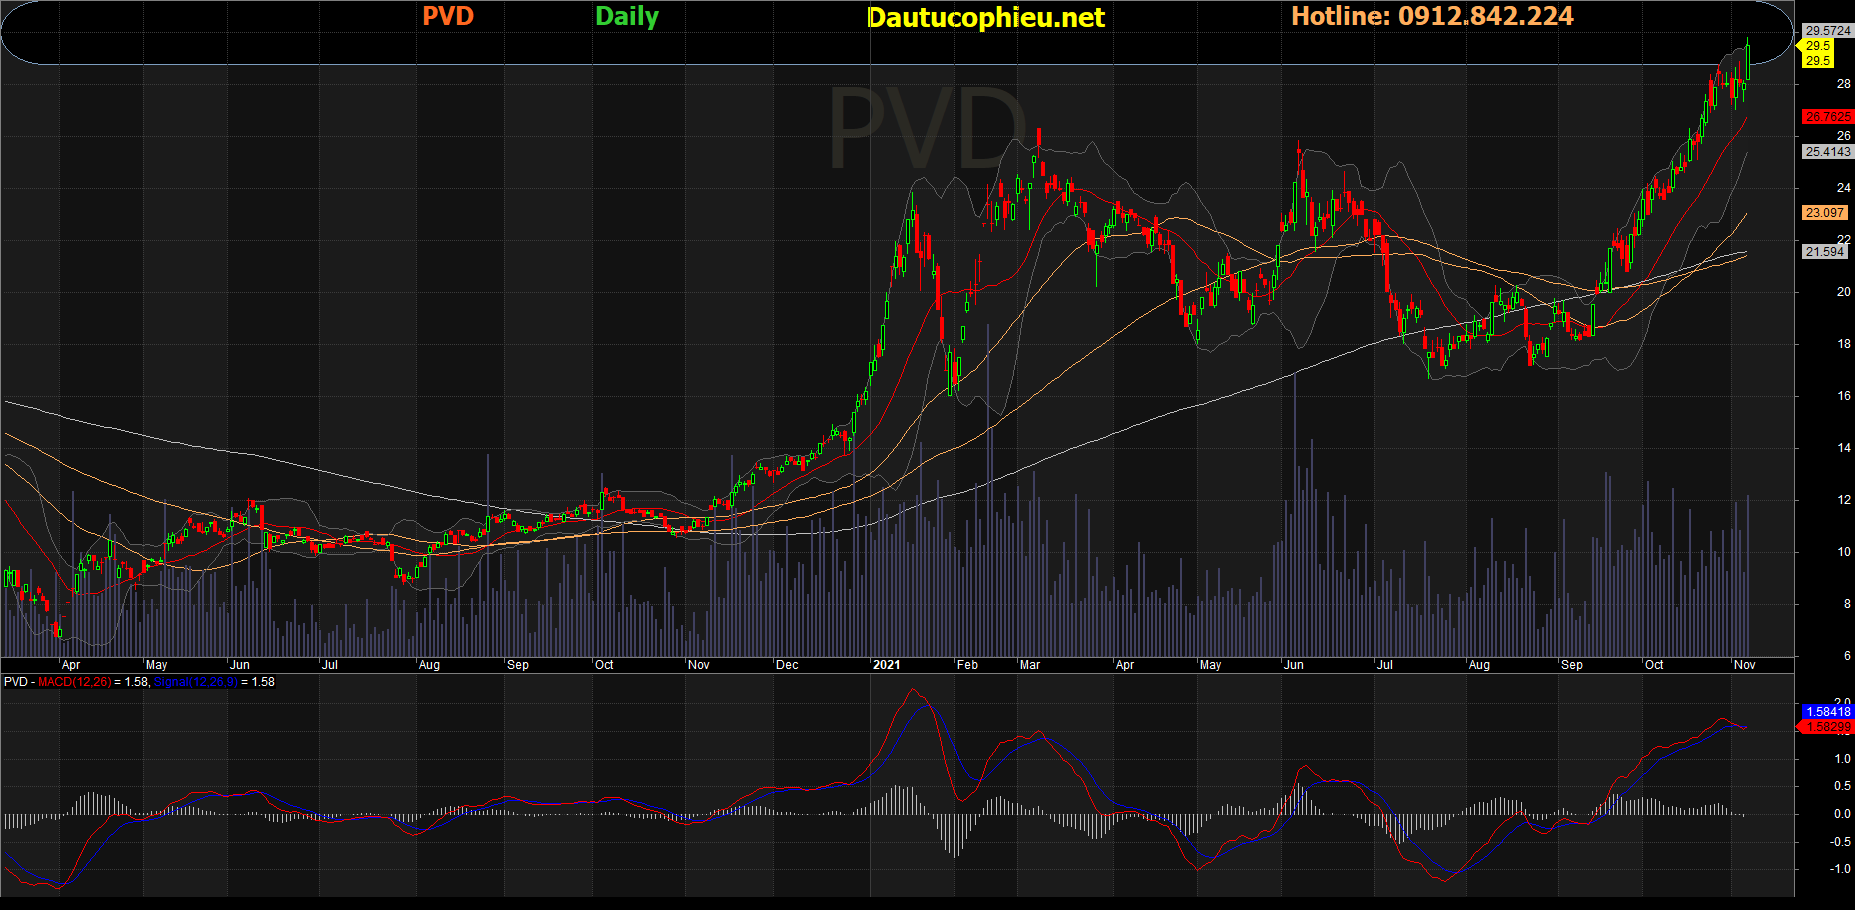Select the gray 29.5724 price tag

click(x=1827, y=31)
